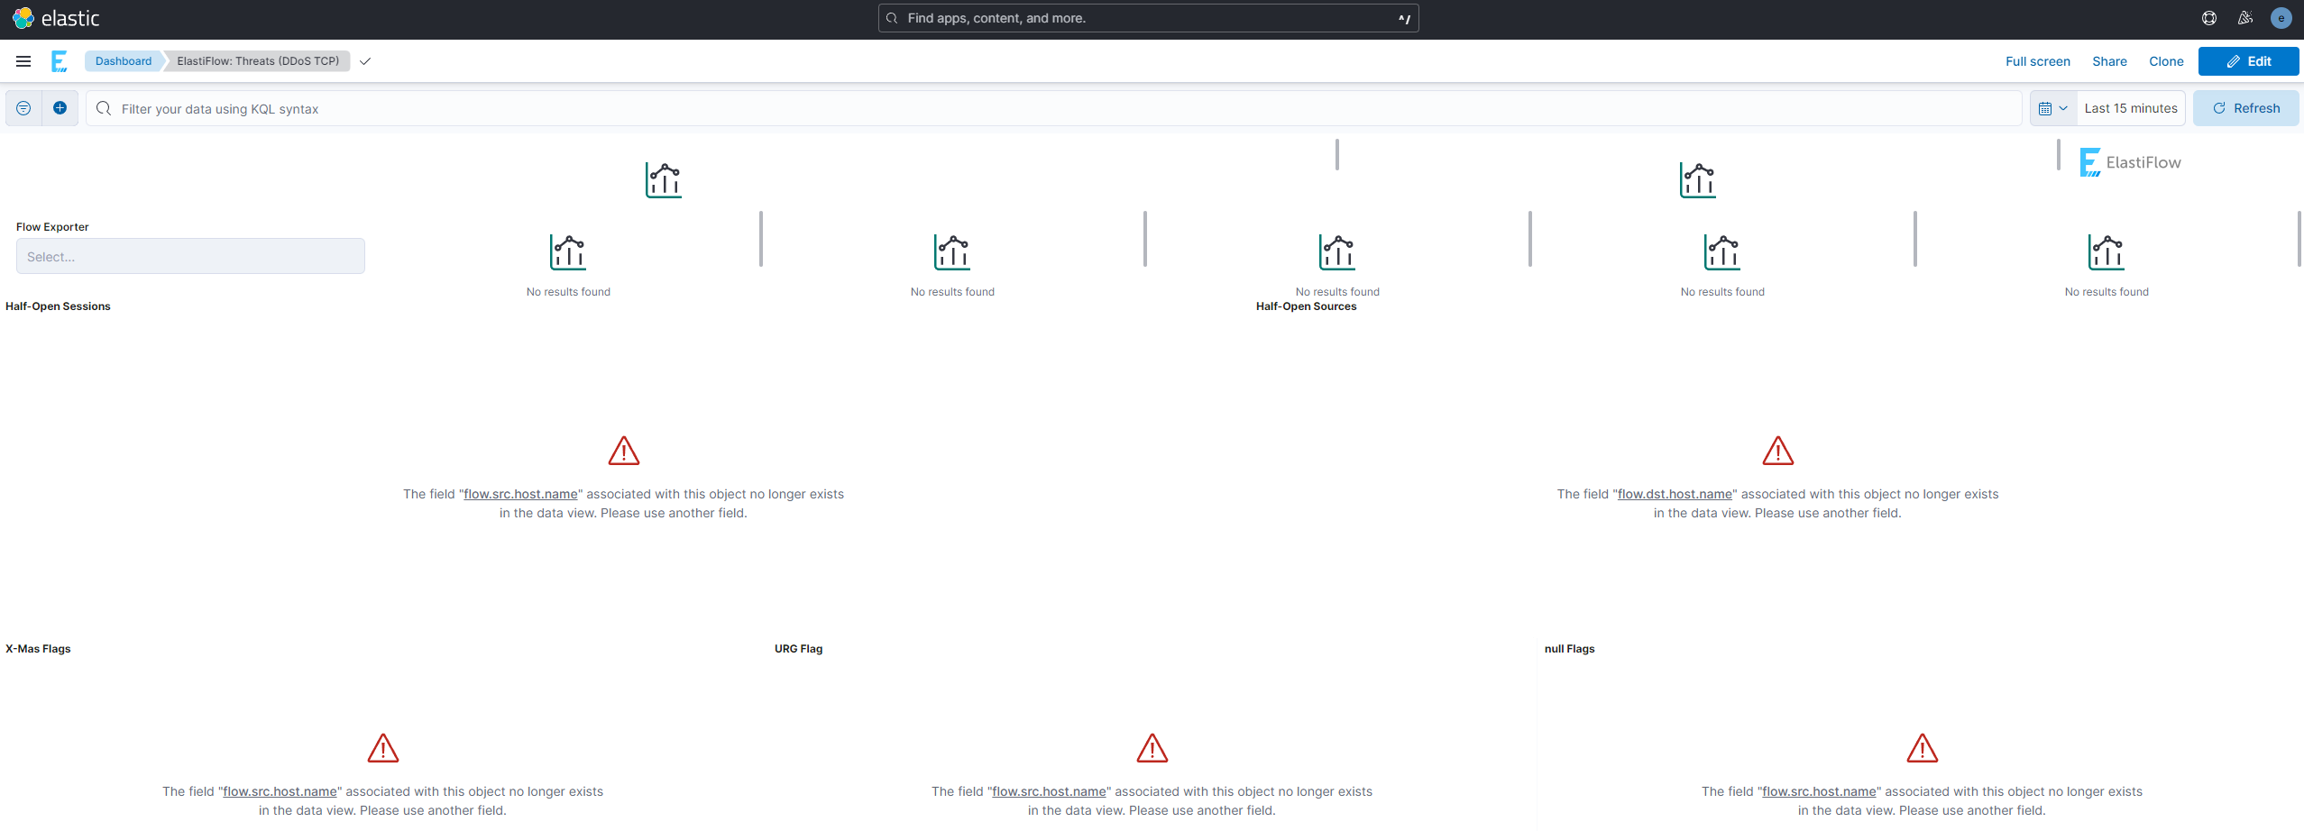Open the user avatar account menu
The height and width of the screenshot is (831, 2304).
(2281, 18)
